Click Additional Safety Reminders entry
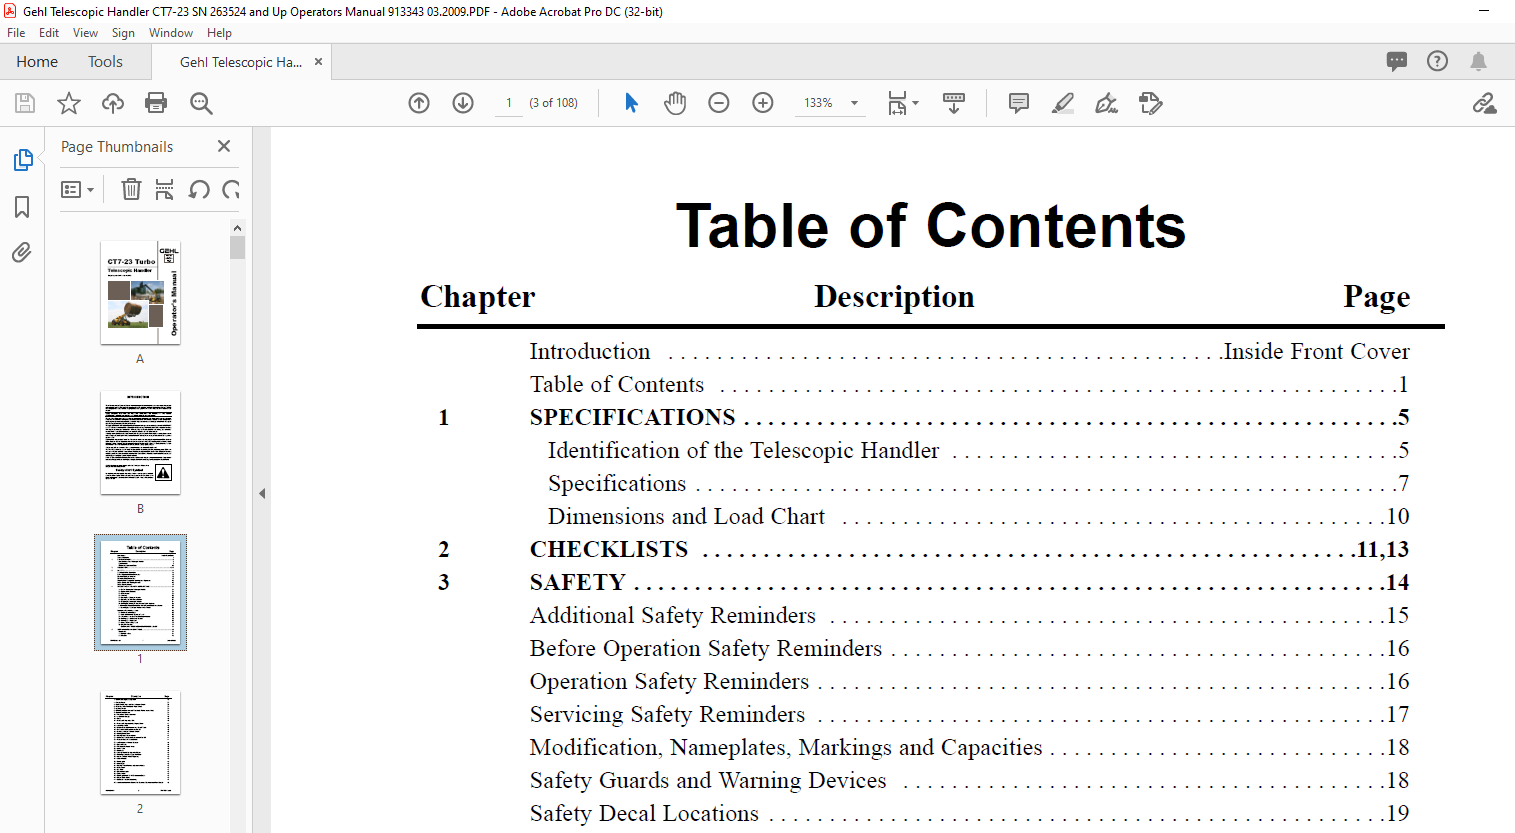This screenshot has width=1515, height=833. tap(673, 615)
